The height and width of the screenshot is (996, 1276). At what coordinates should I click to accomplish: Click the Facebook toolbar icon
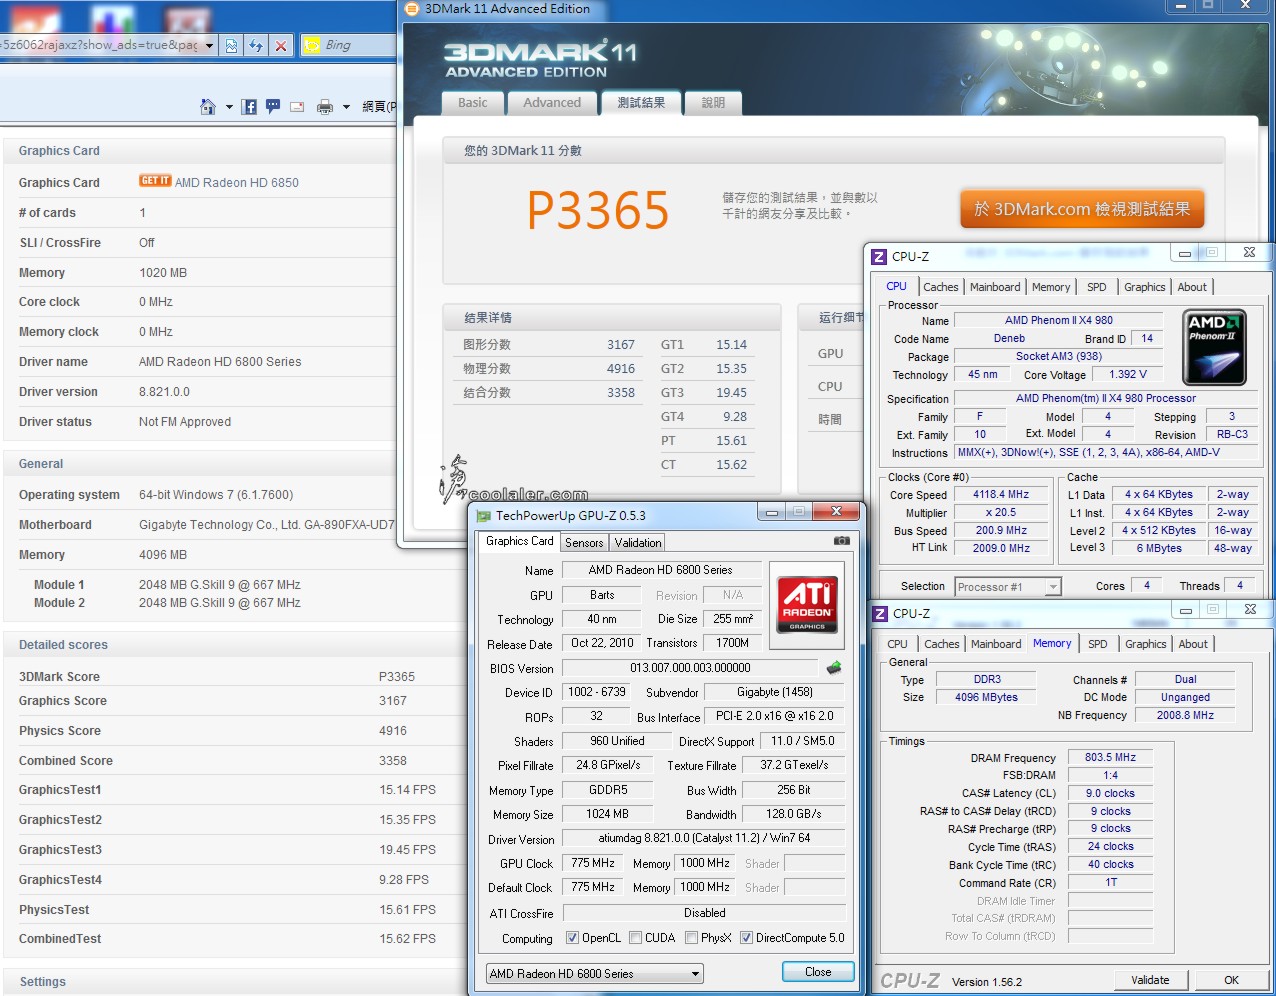[x=249, y=107]
